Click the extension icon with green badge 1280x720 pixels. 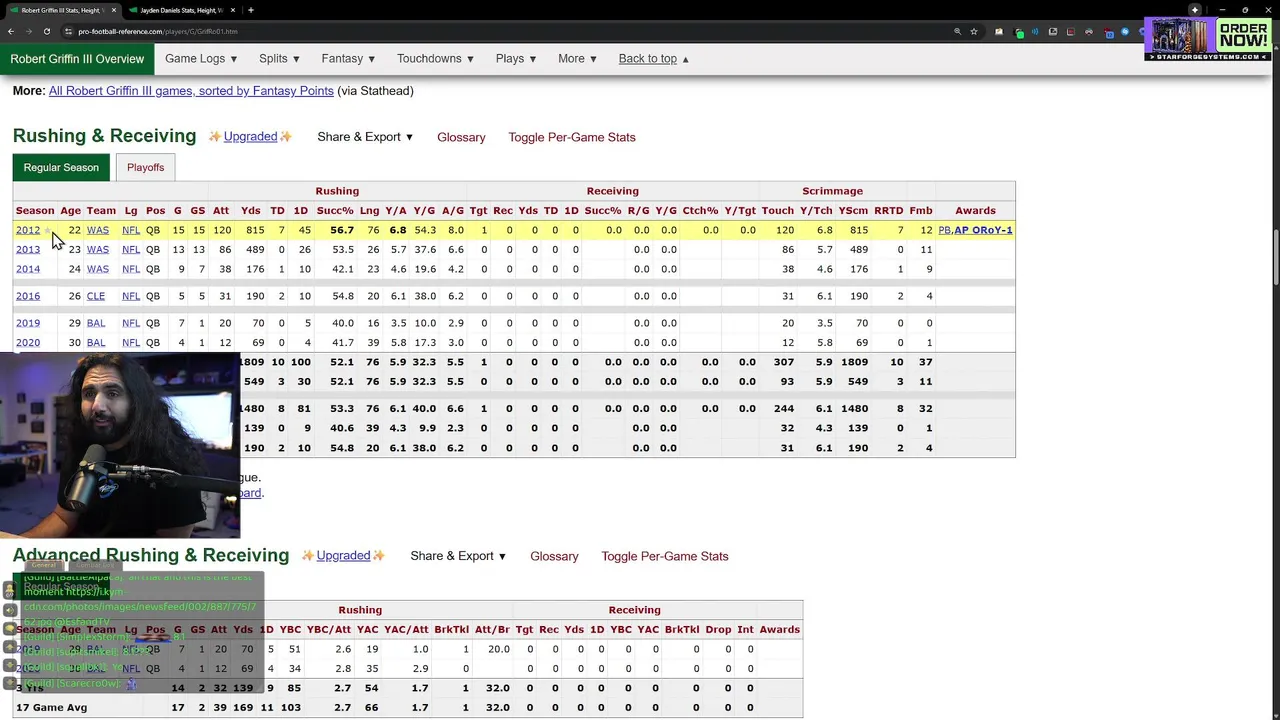[1019, 32]
